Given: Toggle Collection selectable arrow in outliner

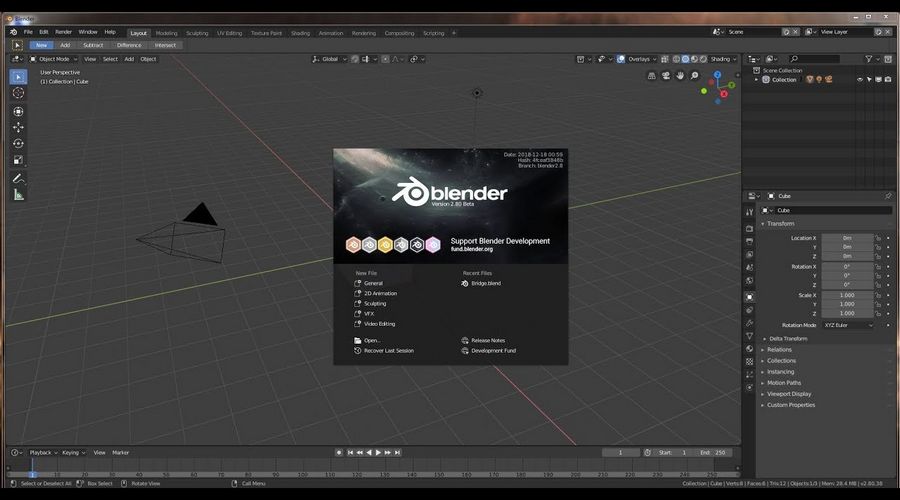Looking at the screenshot, I should pyautogui.click(x=869, y=80).
